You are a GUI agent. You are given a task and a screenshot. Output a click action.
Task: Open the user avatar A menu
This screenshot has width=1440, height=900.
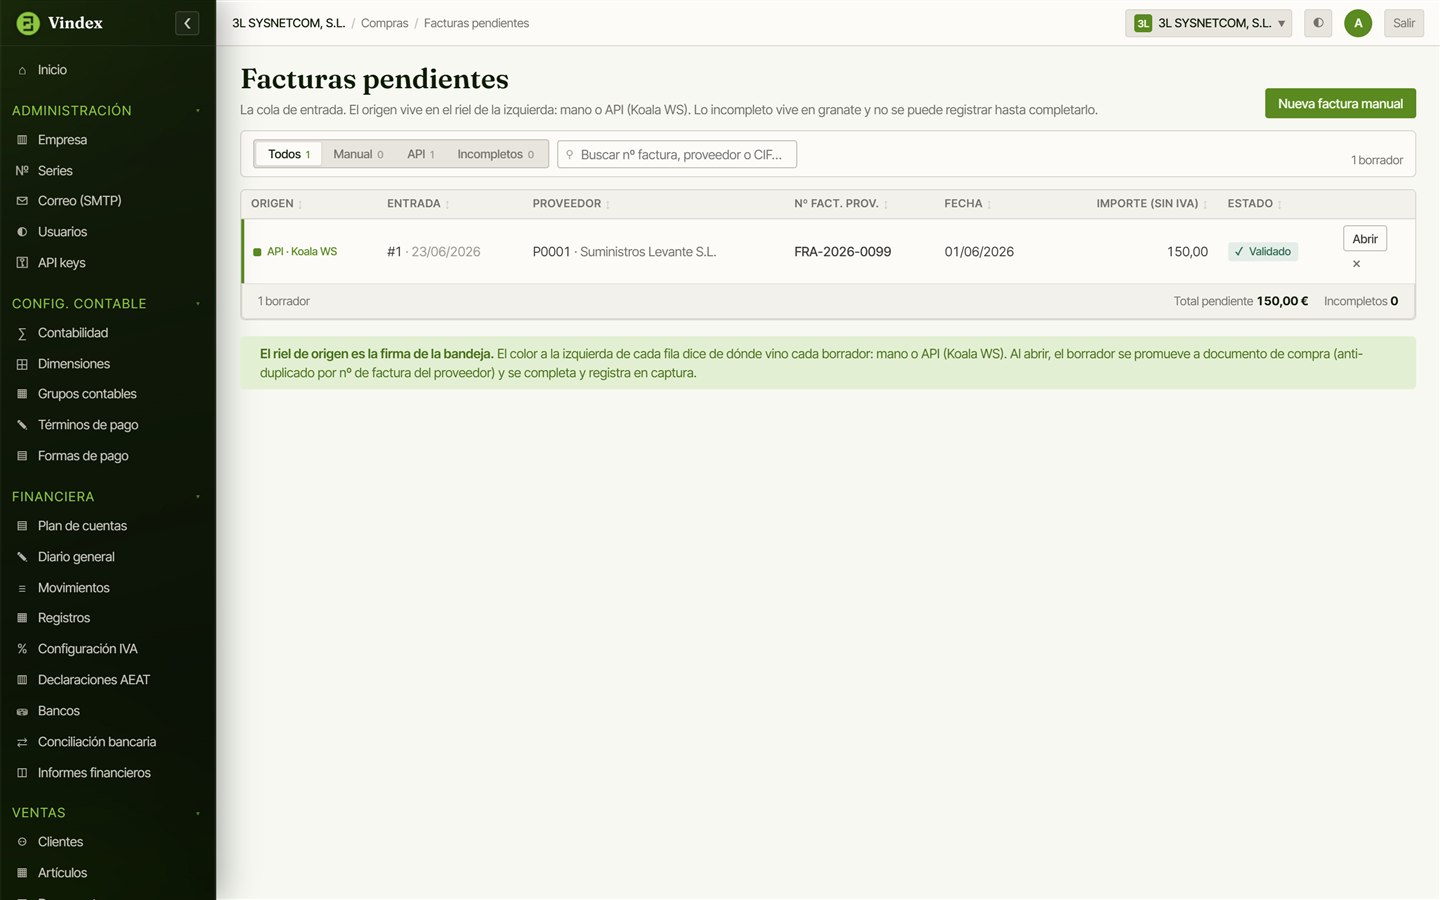tap(1358, 23)
